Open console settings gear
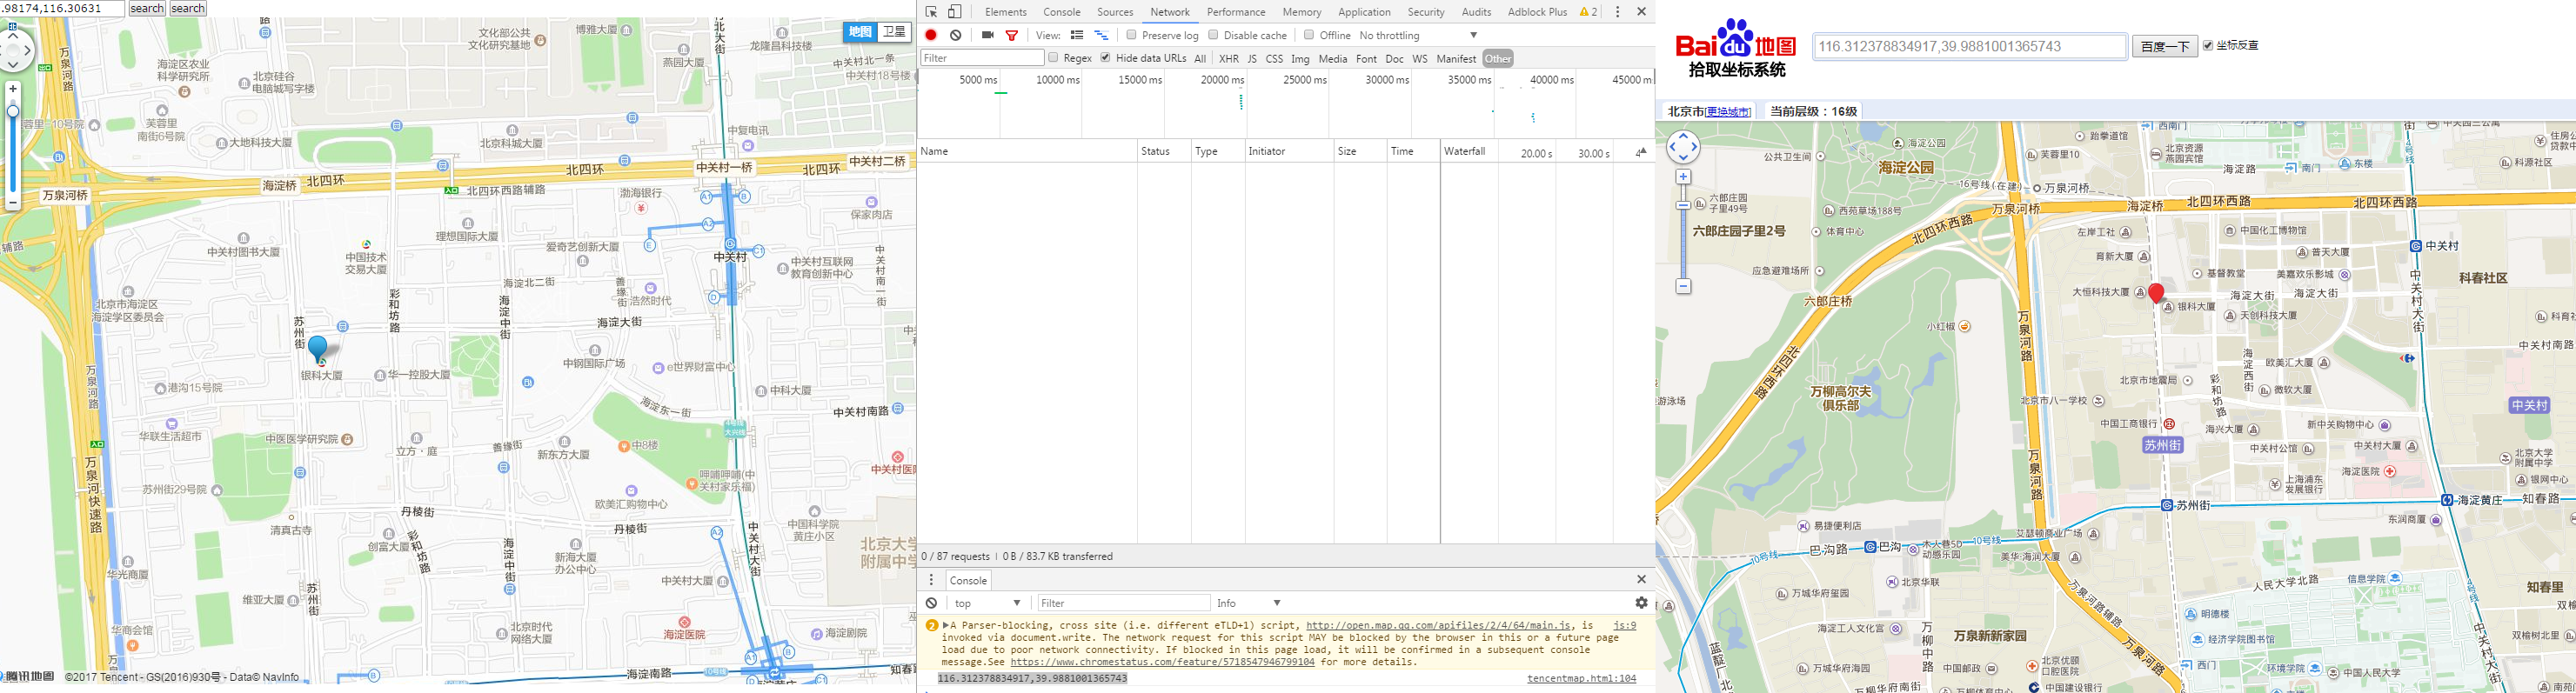Image resolution: width=2576 pixels, height=693 pixels. click(x=1641, y=603)
